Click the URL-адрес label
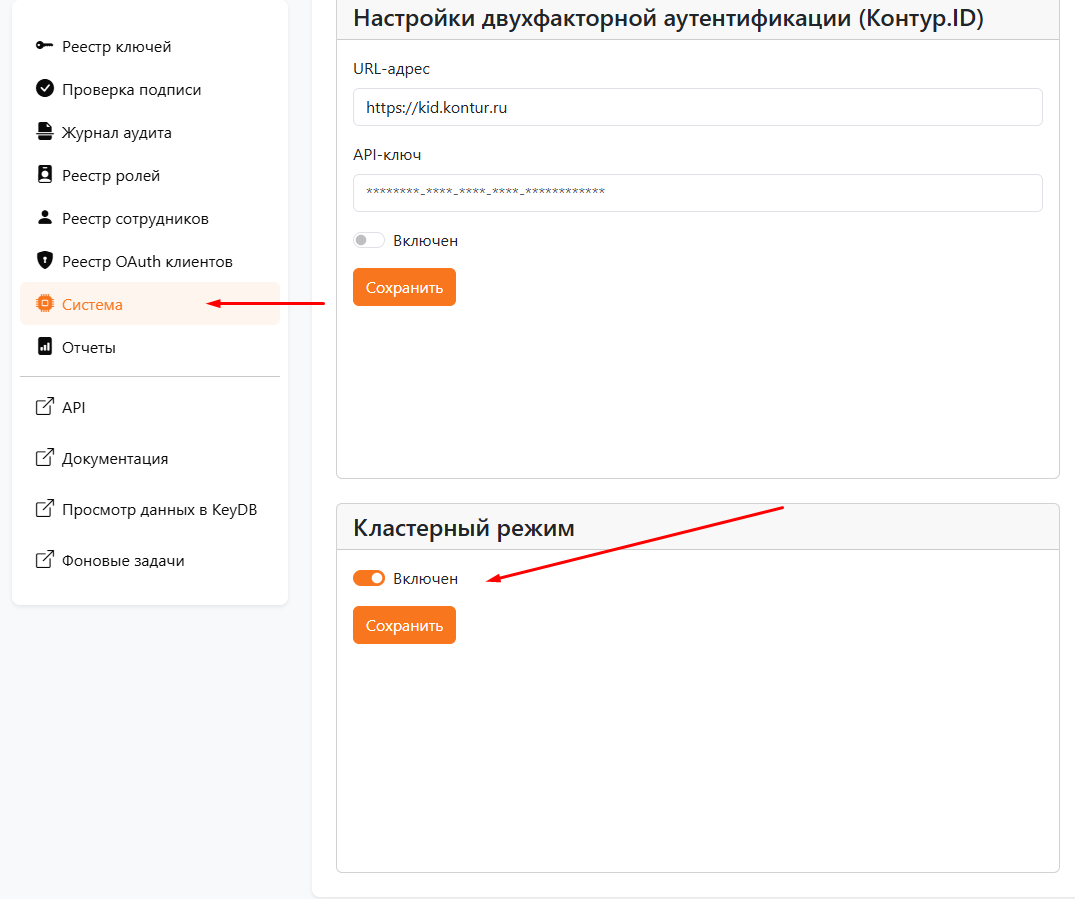 pos(391,69)
